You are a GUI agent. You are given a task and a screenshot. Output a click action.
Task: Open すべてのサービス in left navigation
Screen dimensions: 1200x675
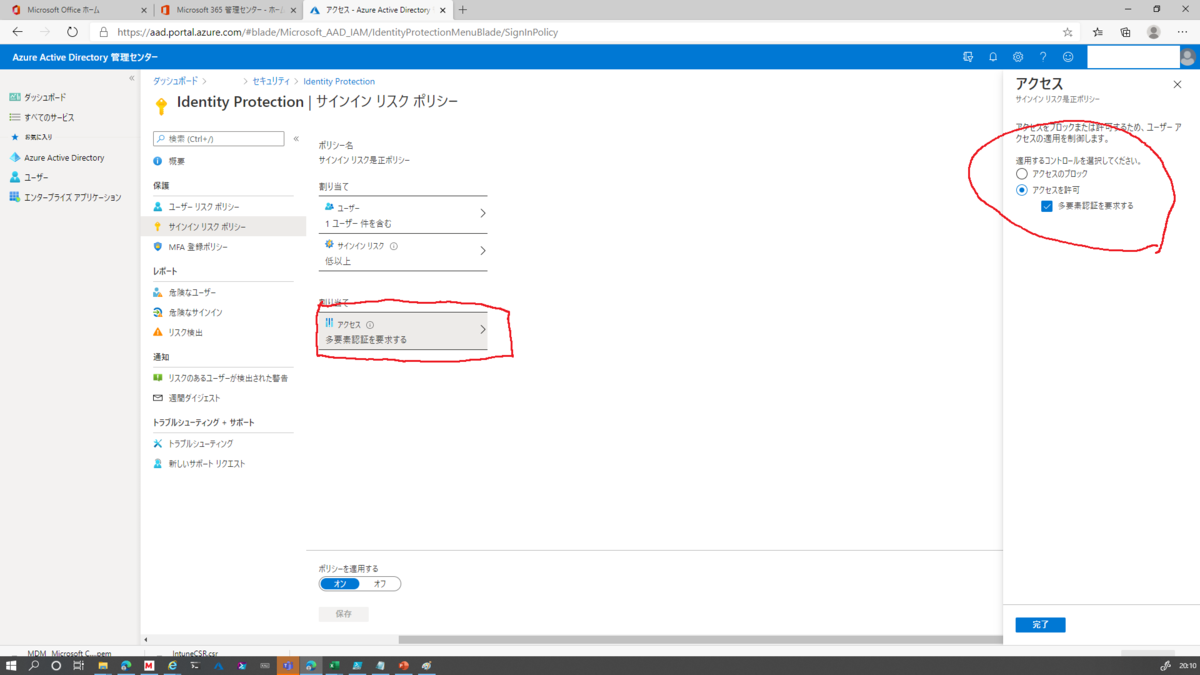49,117
